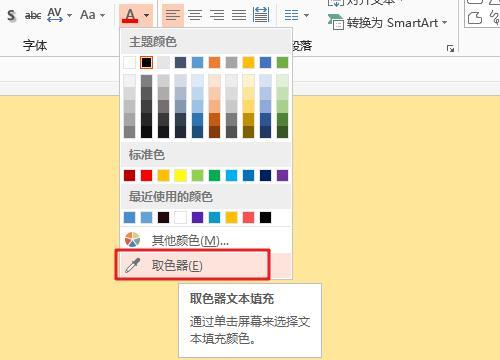The height and width of the screenshot is (360, 500).
Task: Open the paragraph dialog launcher
Action: pyautogui.click(x=450, y=49)
